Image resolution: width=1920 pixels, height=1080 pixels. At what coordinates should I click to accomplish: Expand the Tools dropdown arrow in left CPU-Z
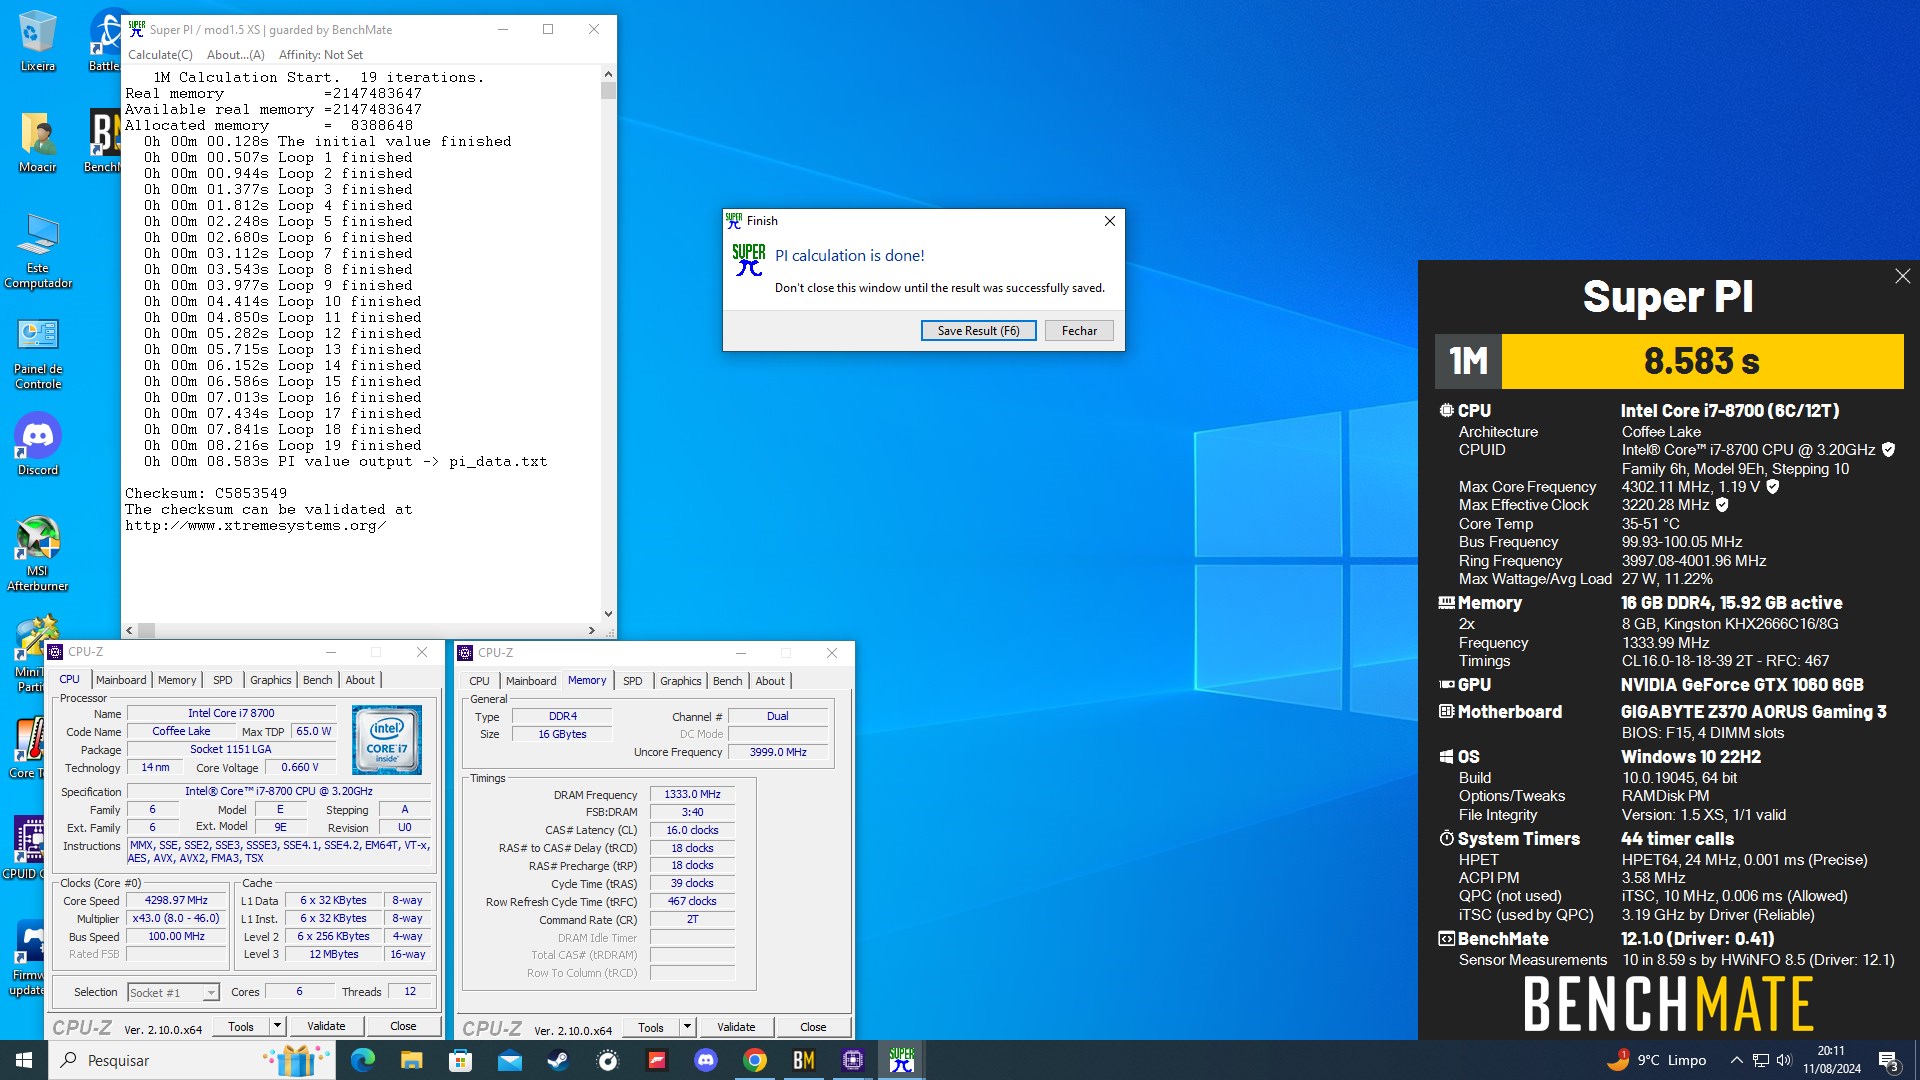277,1026
